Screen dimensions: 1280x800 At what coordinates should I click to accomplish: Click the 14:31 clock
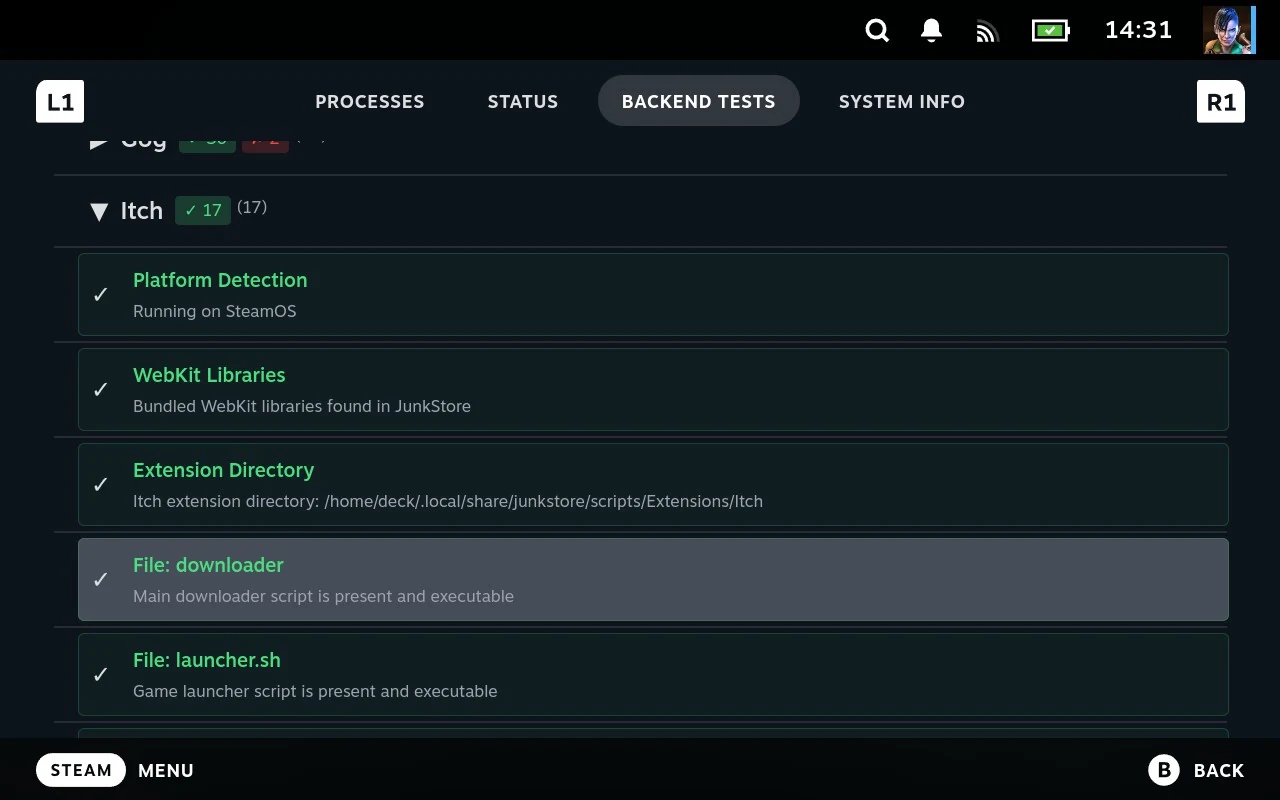click(1138, 30)
